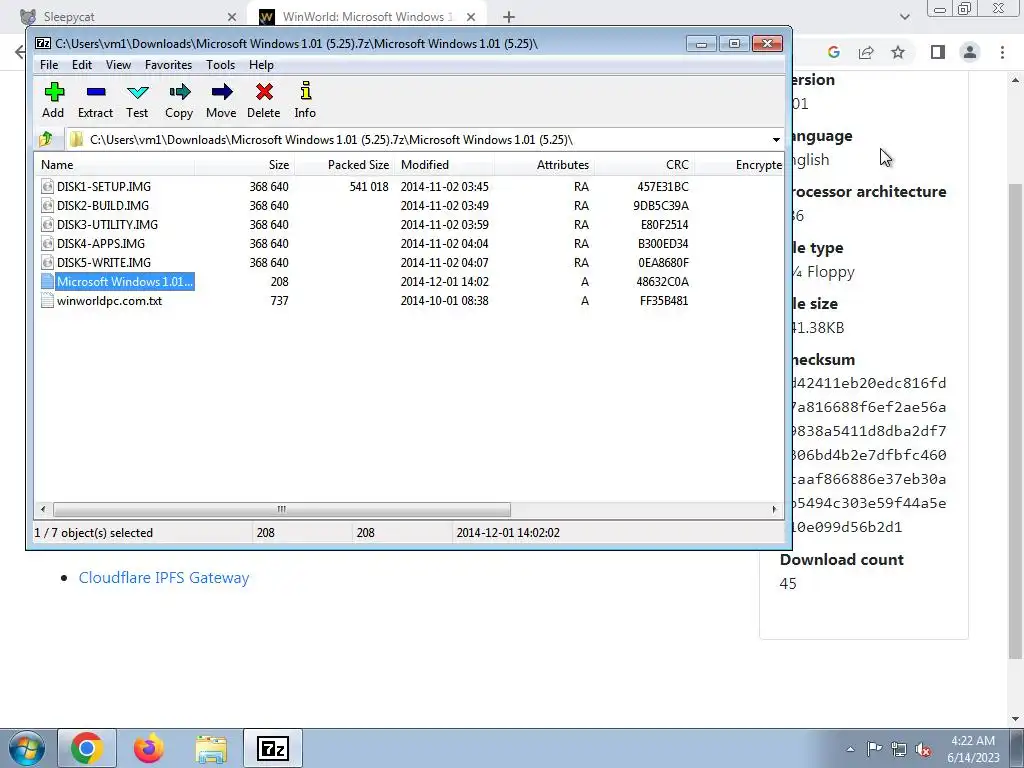Open the Tools menu
The image size is (1024, 768).
click(220, 65)
